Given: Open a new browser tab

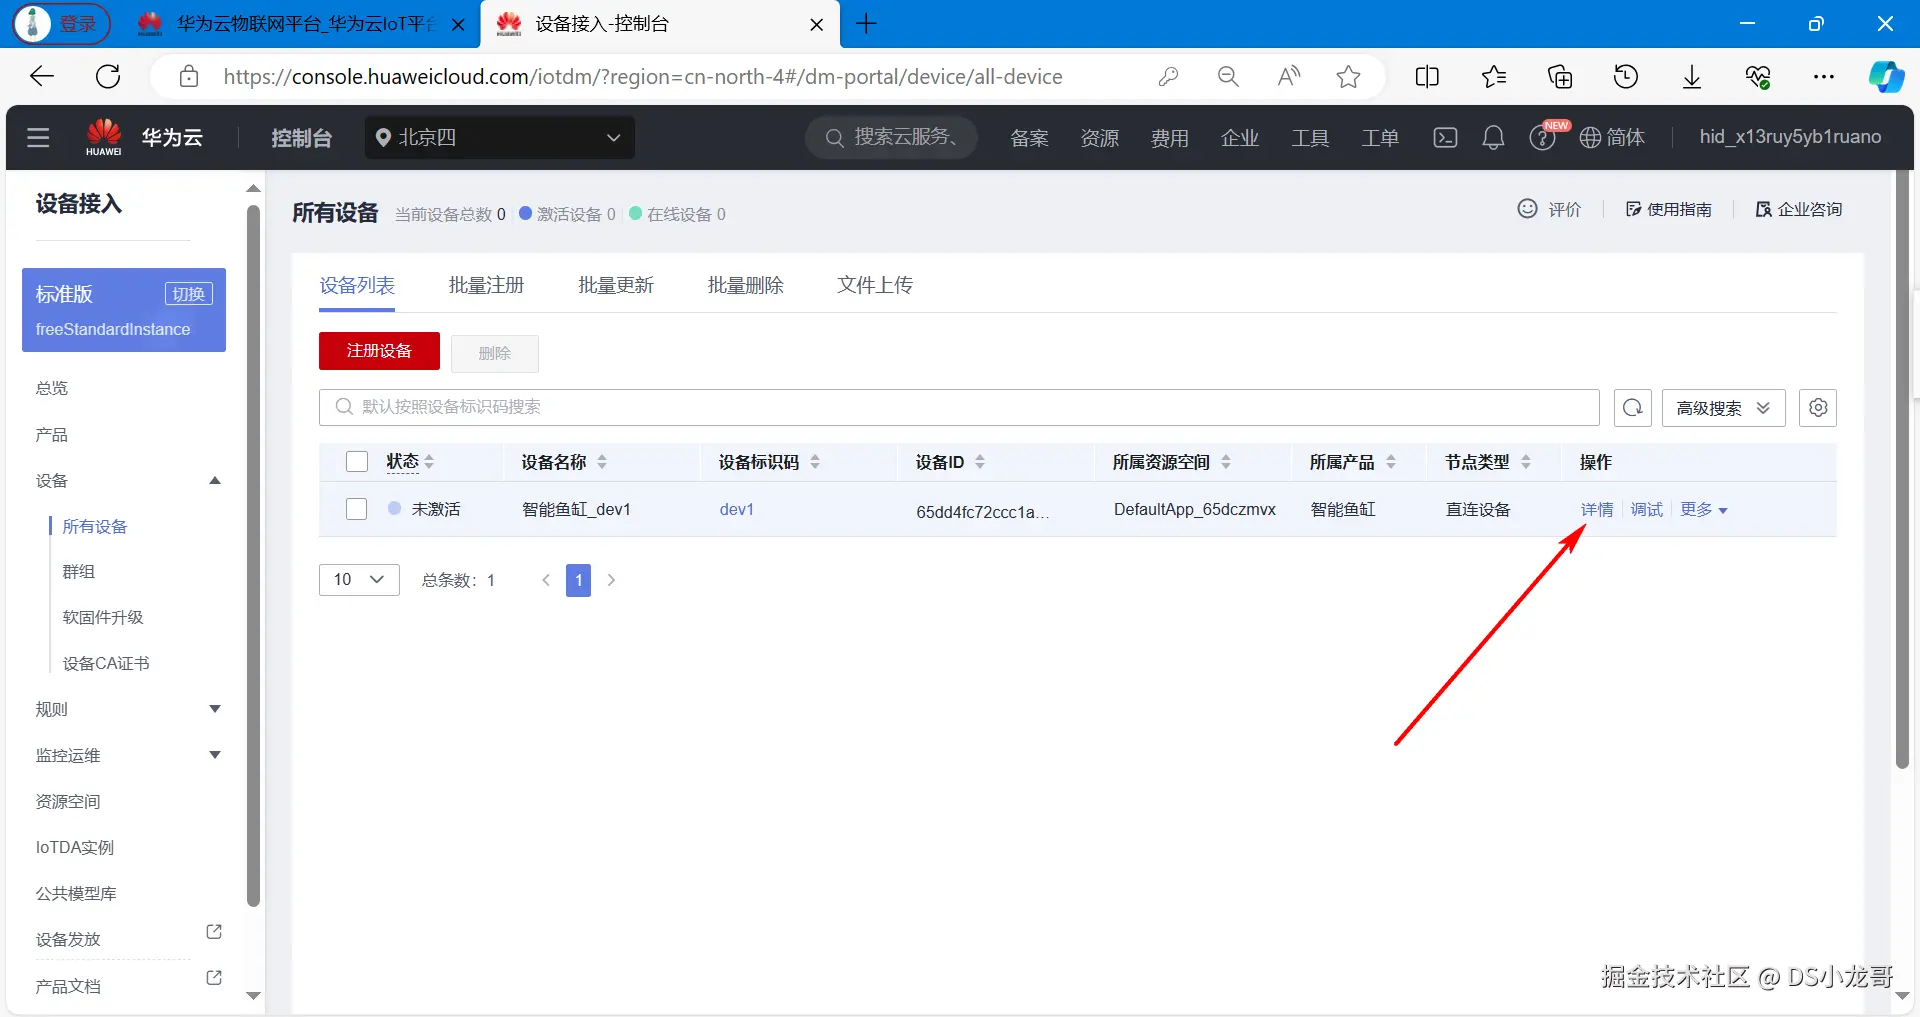Looking at the screenshot, I should [866, 24].
